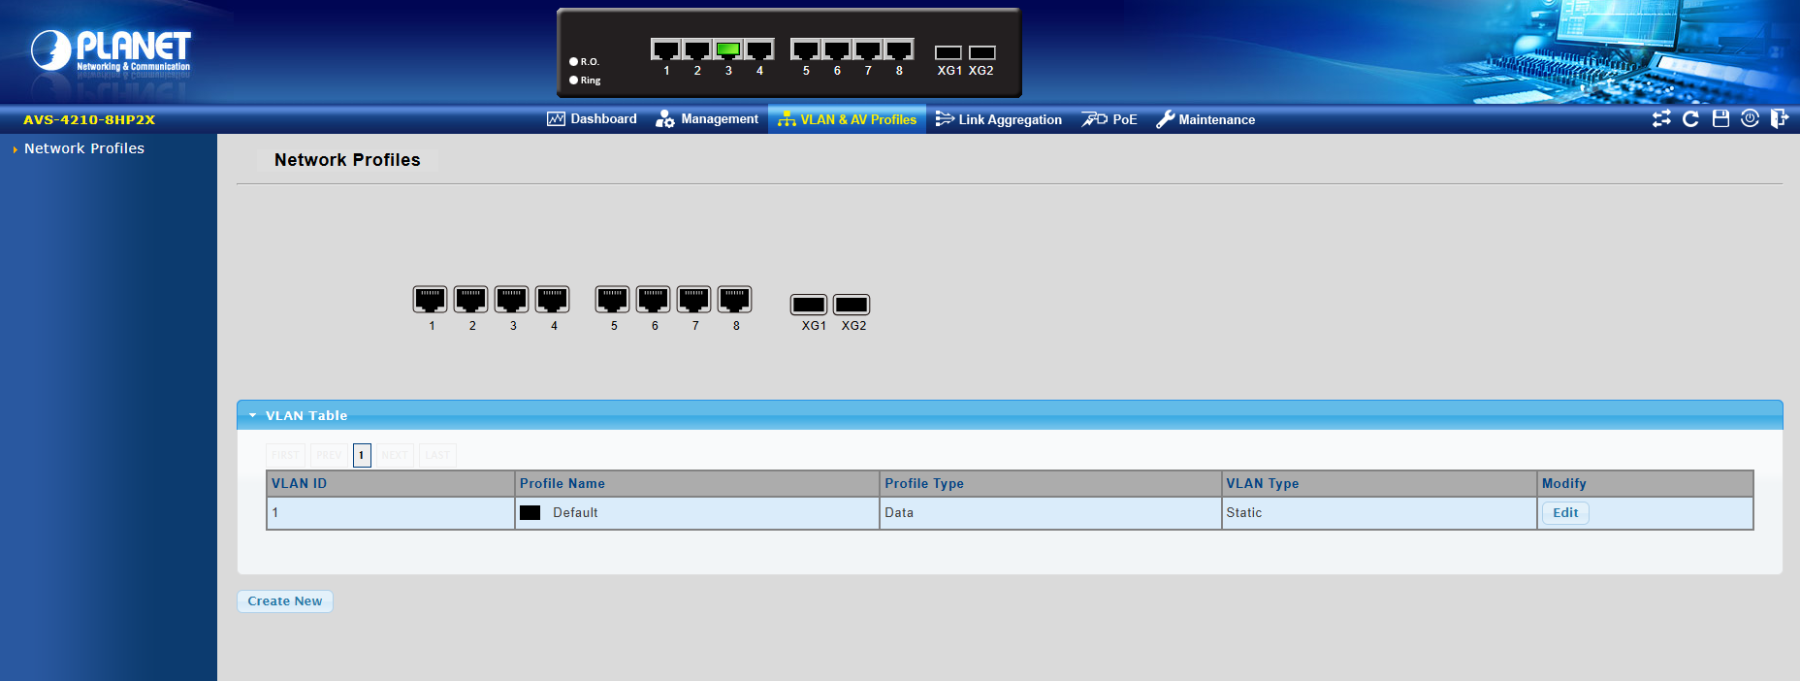This screenshot has width=1800, height=681.
Task: Collapse the VLAN Table section
Action: [x=253, y=415]
